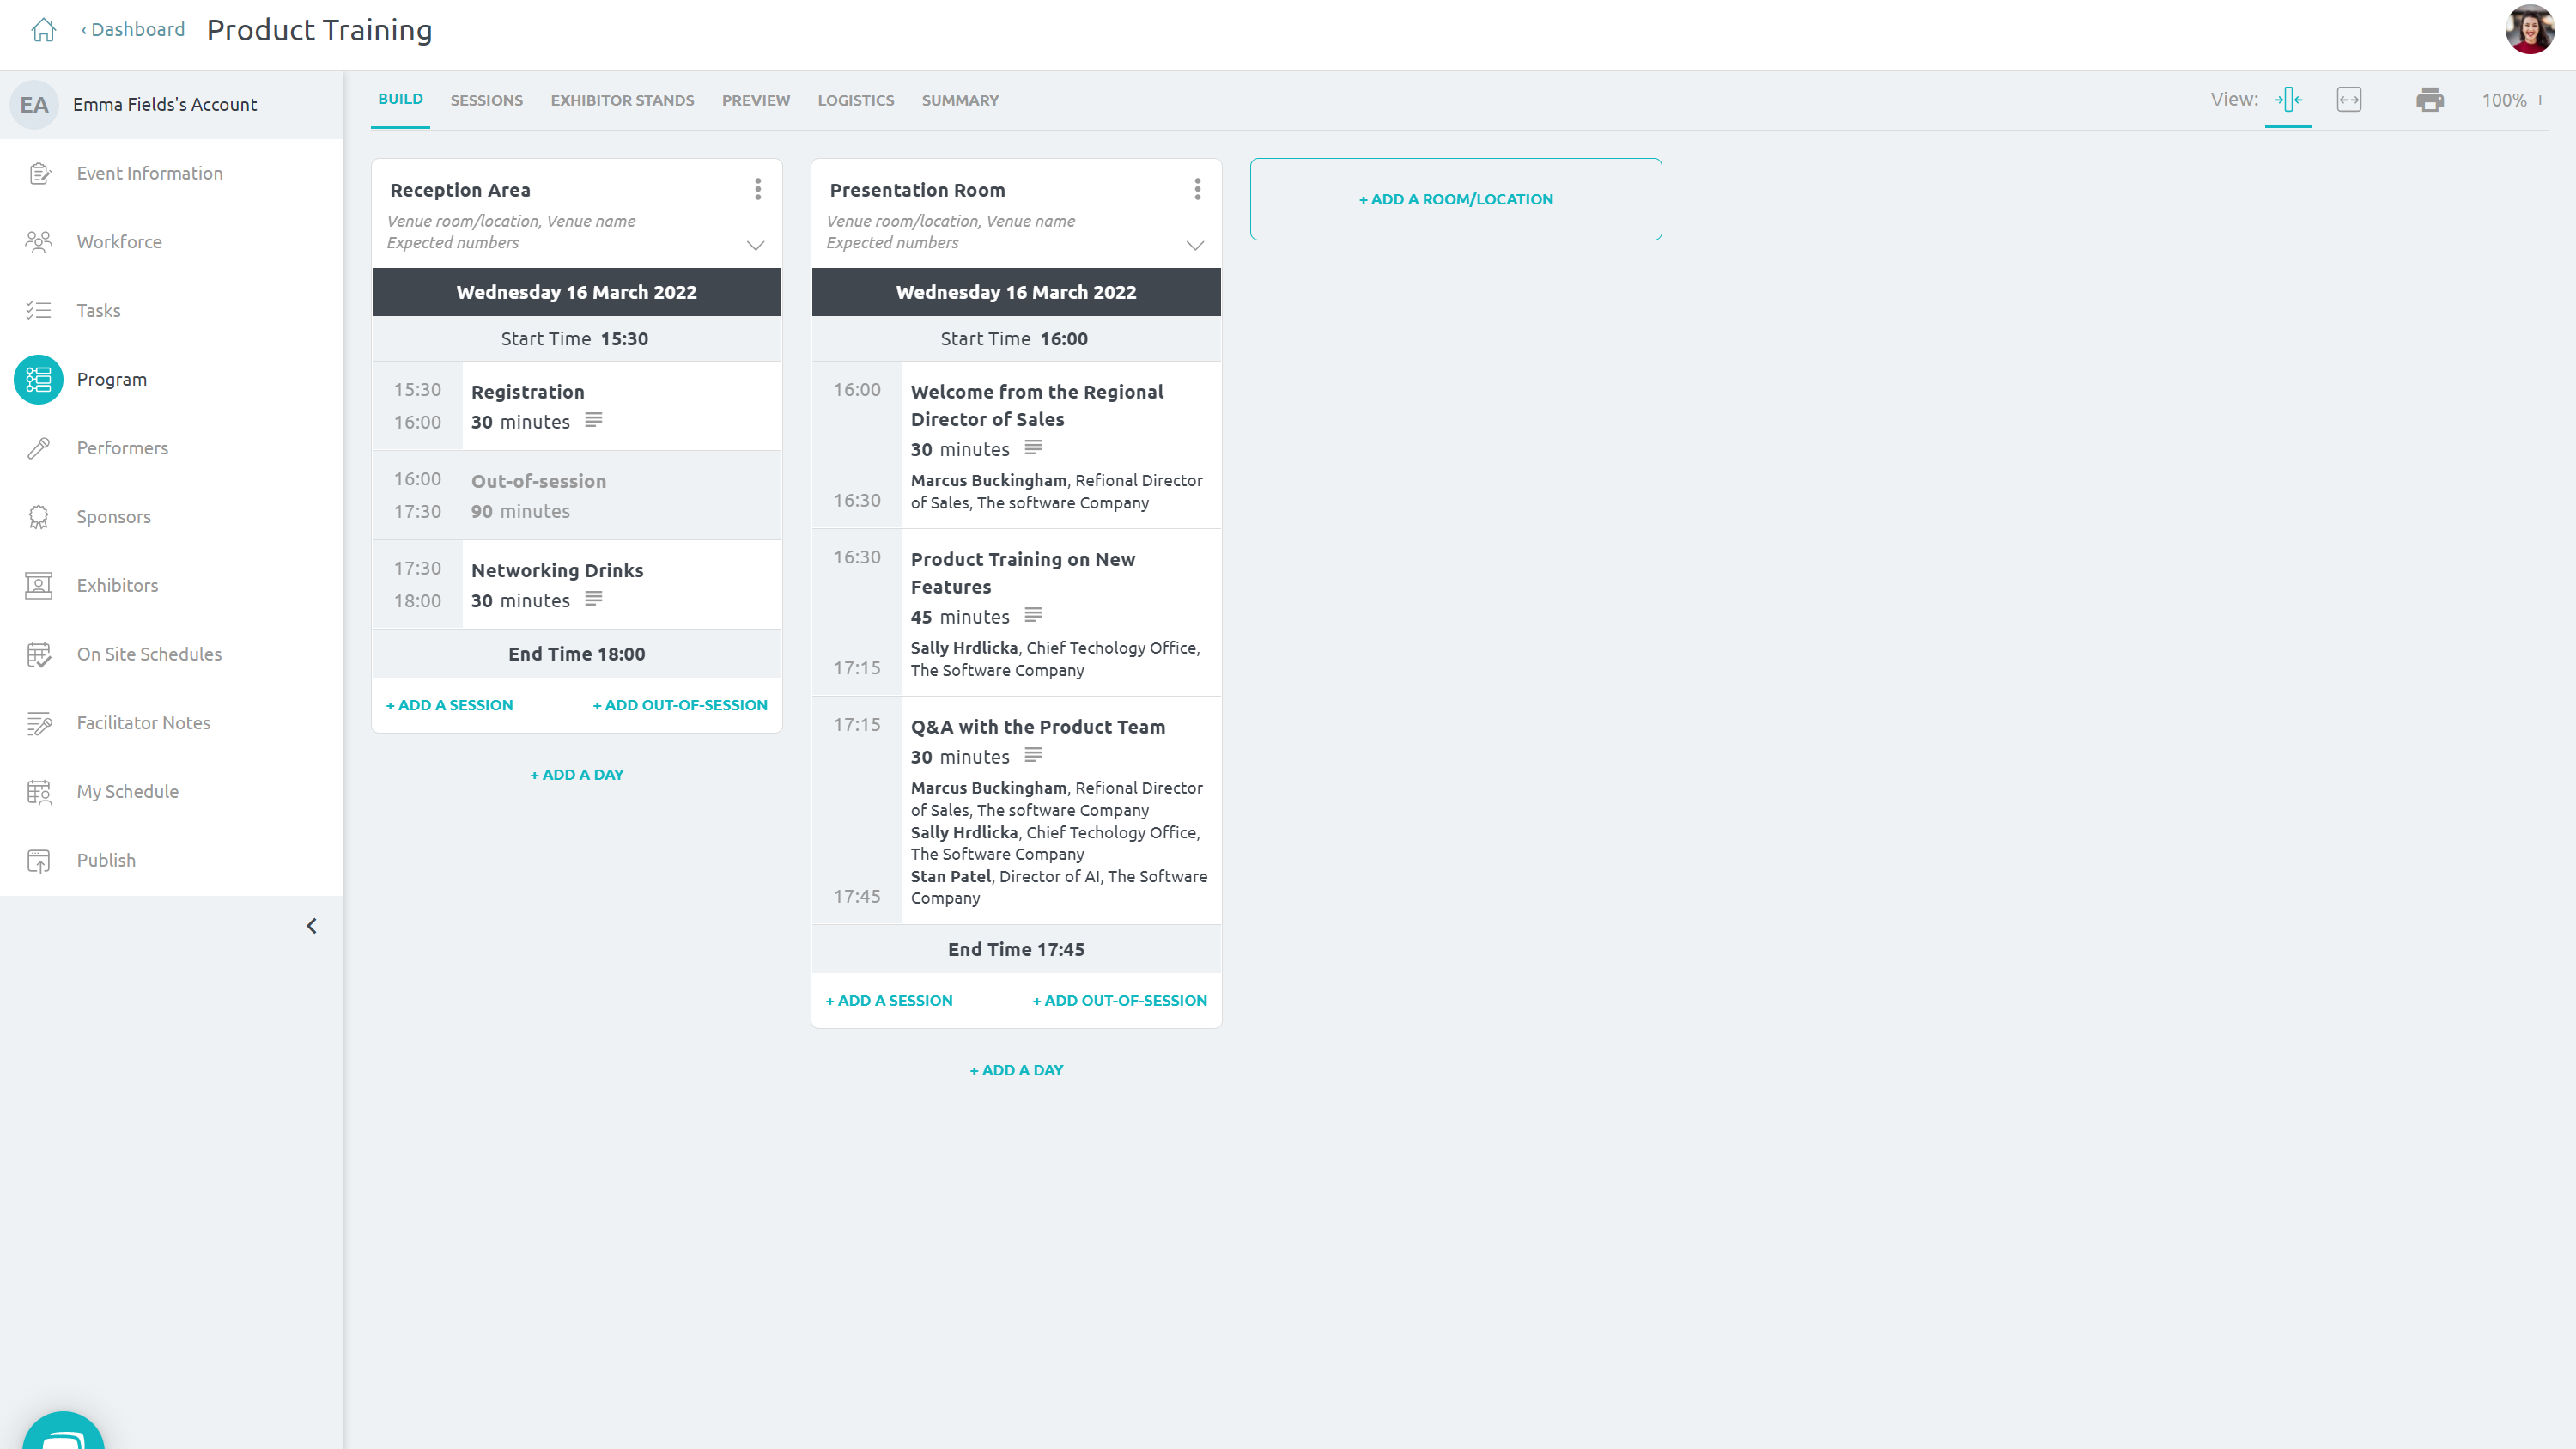Viewport: 2576px width, 1449px height.
Task: Click Add a Room/Location button
Action: tap(1455, 199)
